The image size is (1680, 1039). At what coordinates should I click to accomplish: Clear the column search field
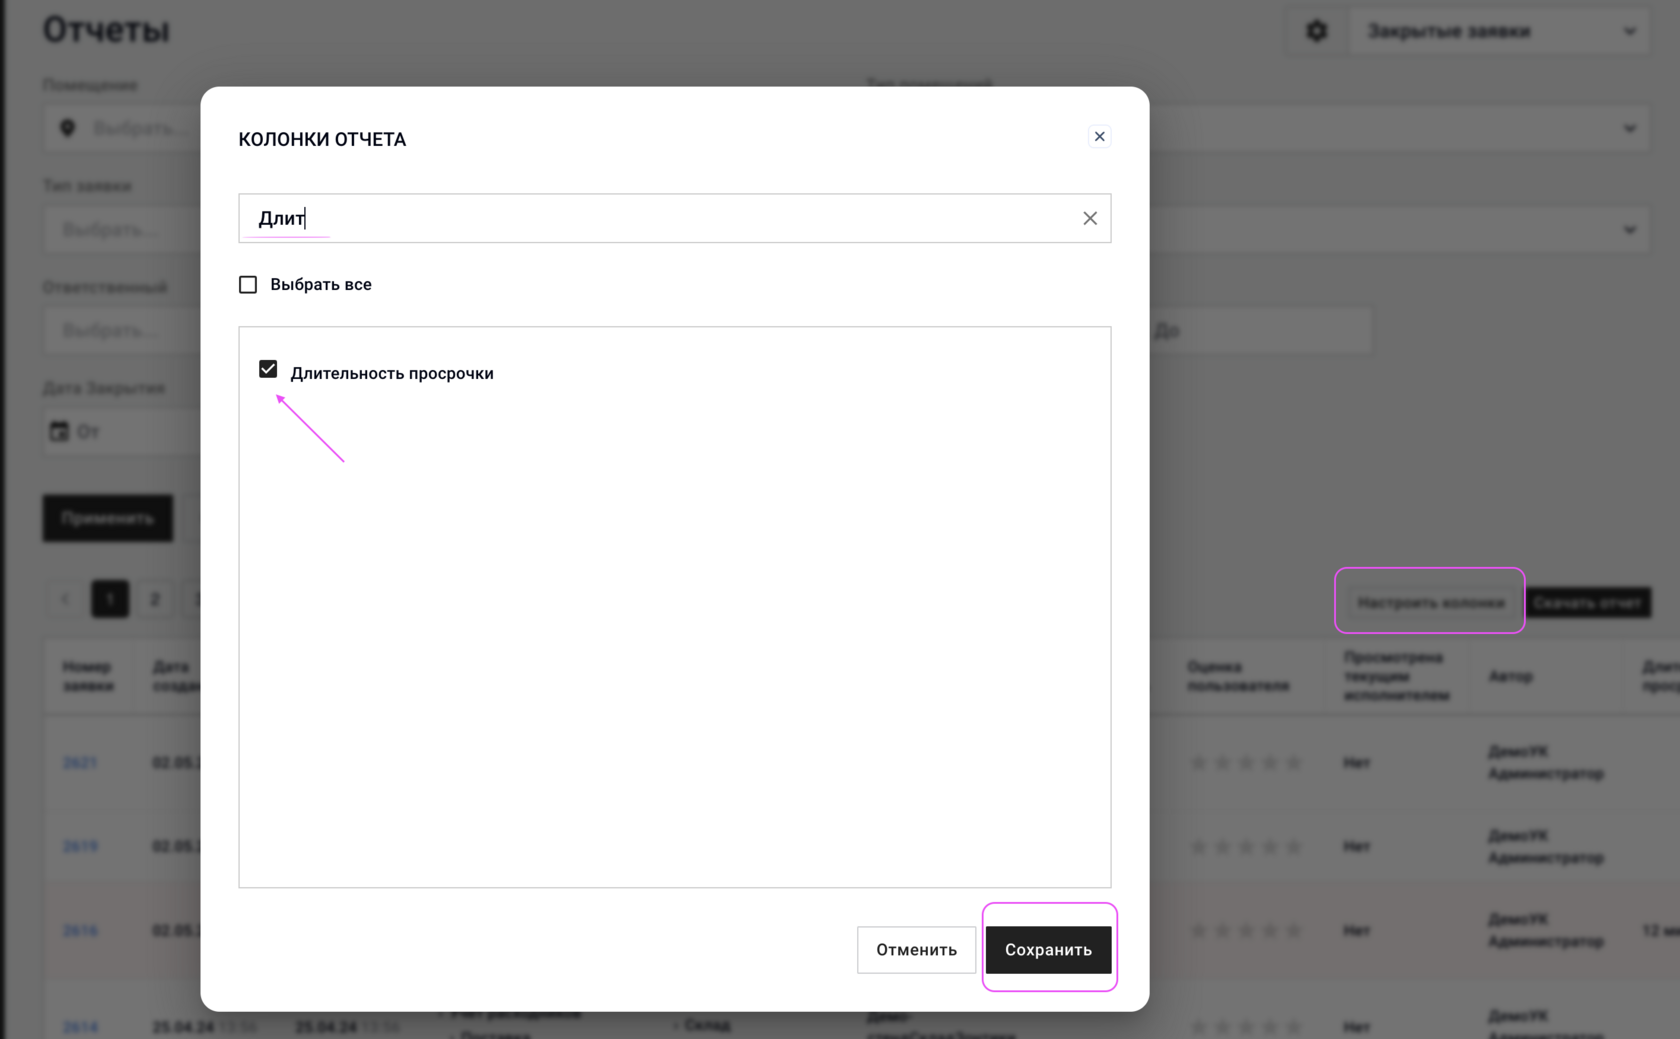1090,218
